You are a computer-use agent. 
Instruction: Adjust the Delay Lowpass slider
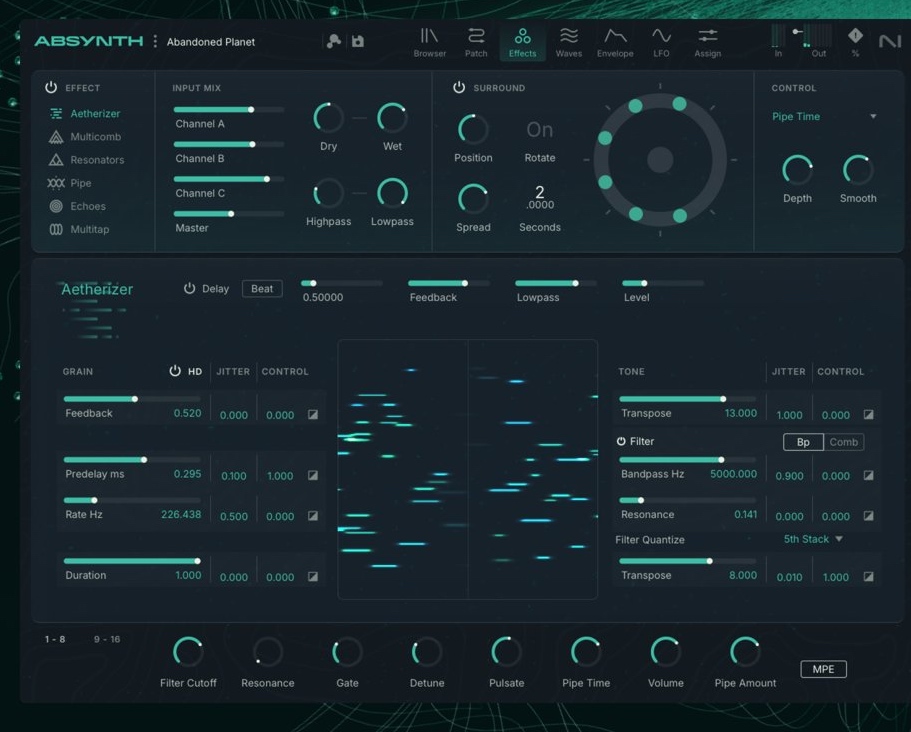pyautogui.click(x=555, y=284)
